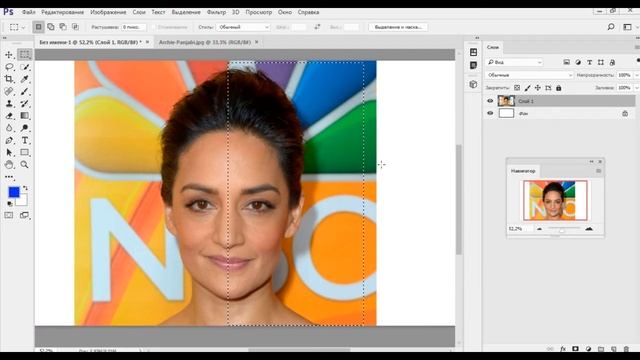
Task: Select the Rectangle shape tool
Action: click(24, 153)
